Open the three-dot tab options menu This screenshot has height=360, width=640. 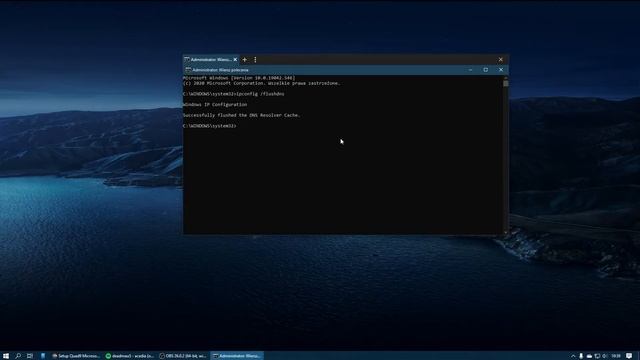point(255,60)
